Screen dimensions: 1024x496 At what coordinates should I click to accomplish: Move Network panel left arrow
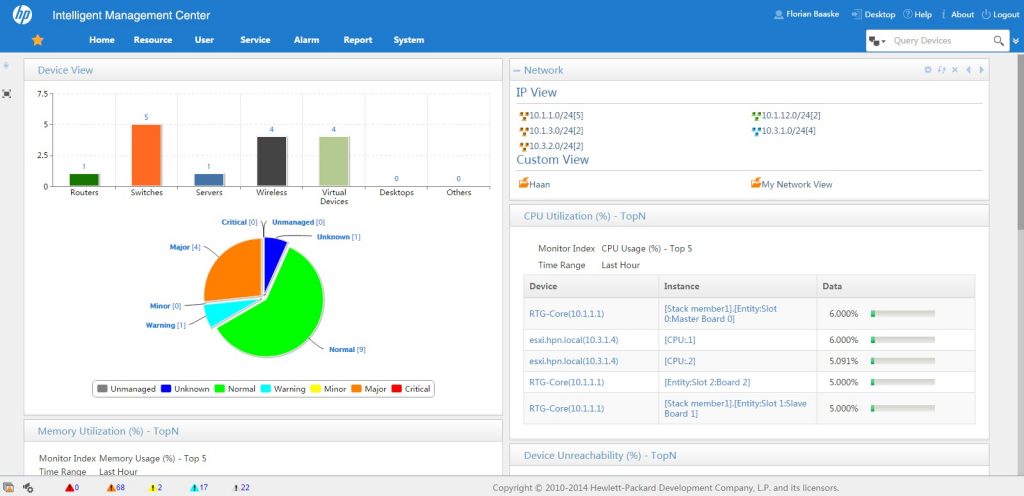click(x=968, y=70)
